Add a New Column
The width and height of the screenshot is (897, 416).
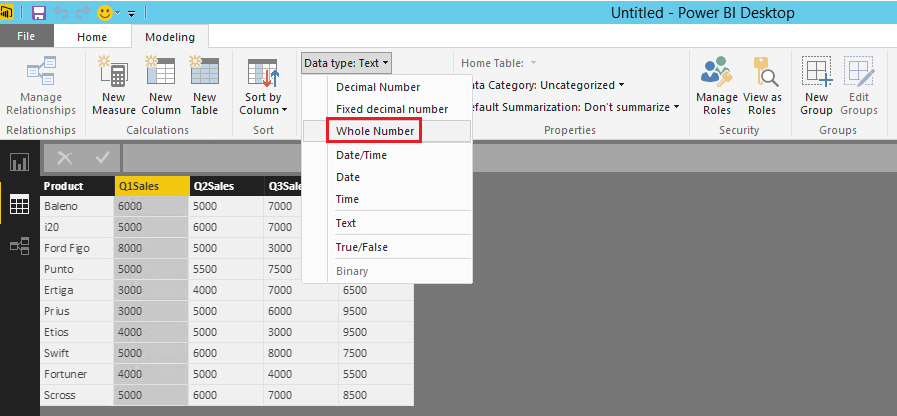(x=161, y=85)
